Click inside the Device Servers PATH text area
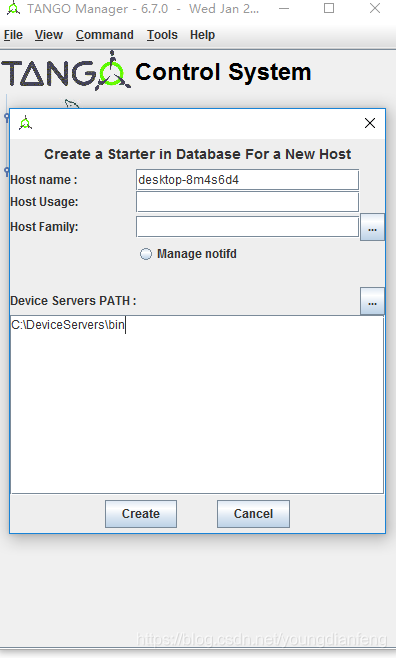The height and width of the screenshot is (658, 396). point(197,405)
